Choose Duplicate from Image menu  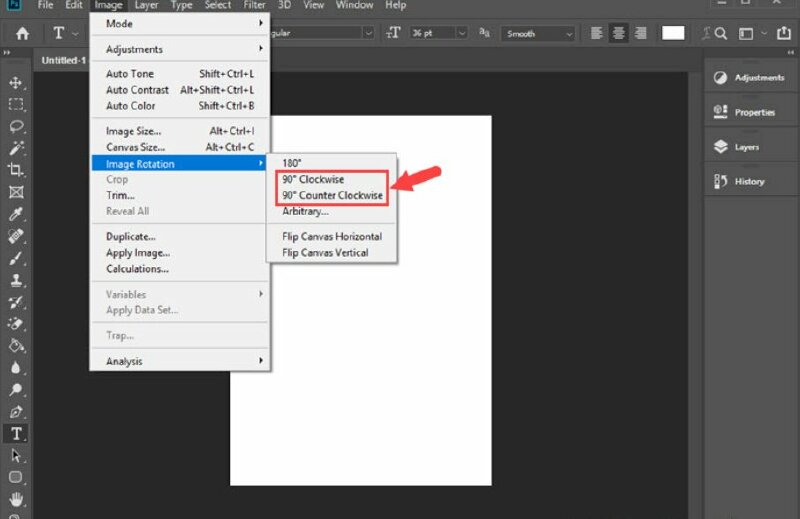pyautogui.click(x=180, y=237)
